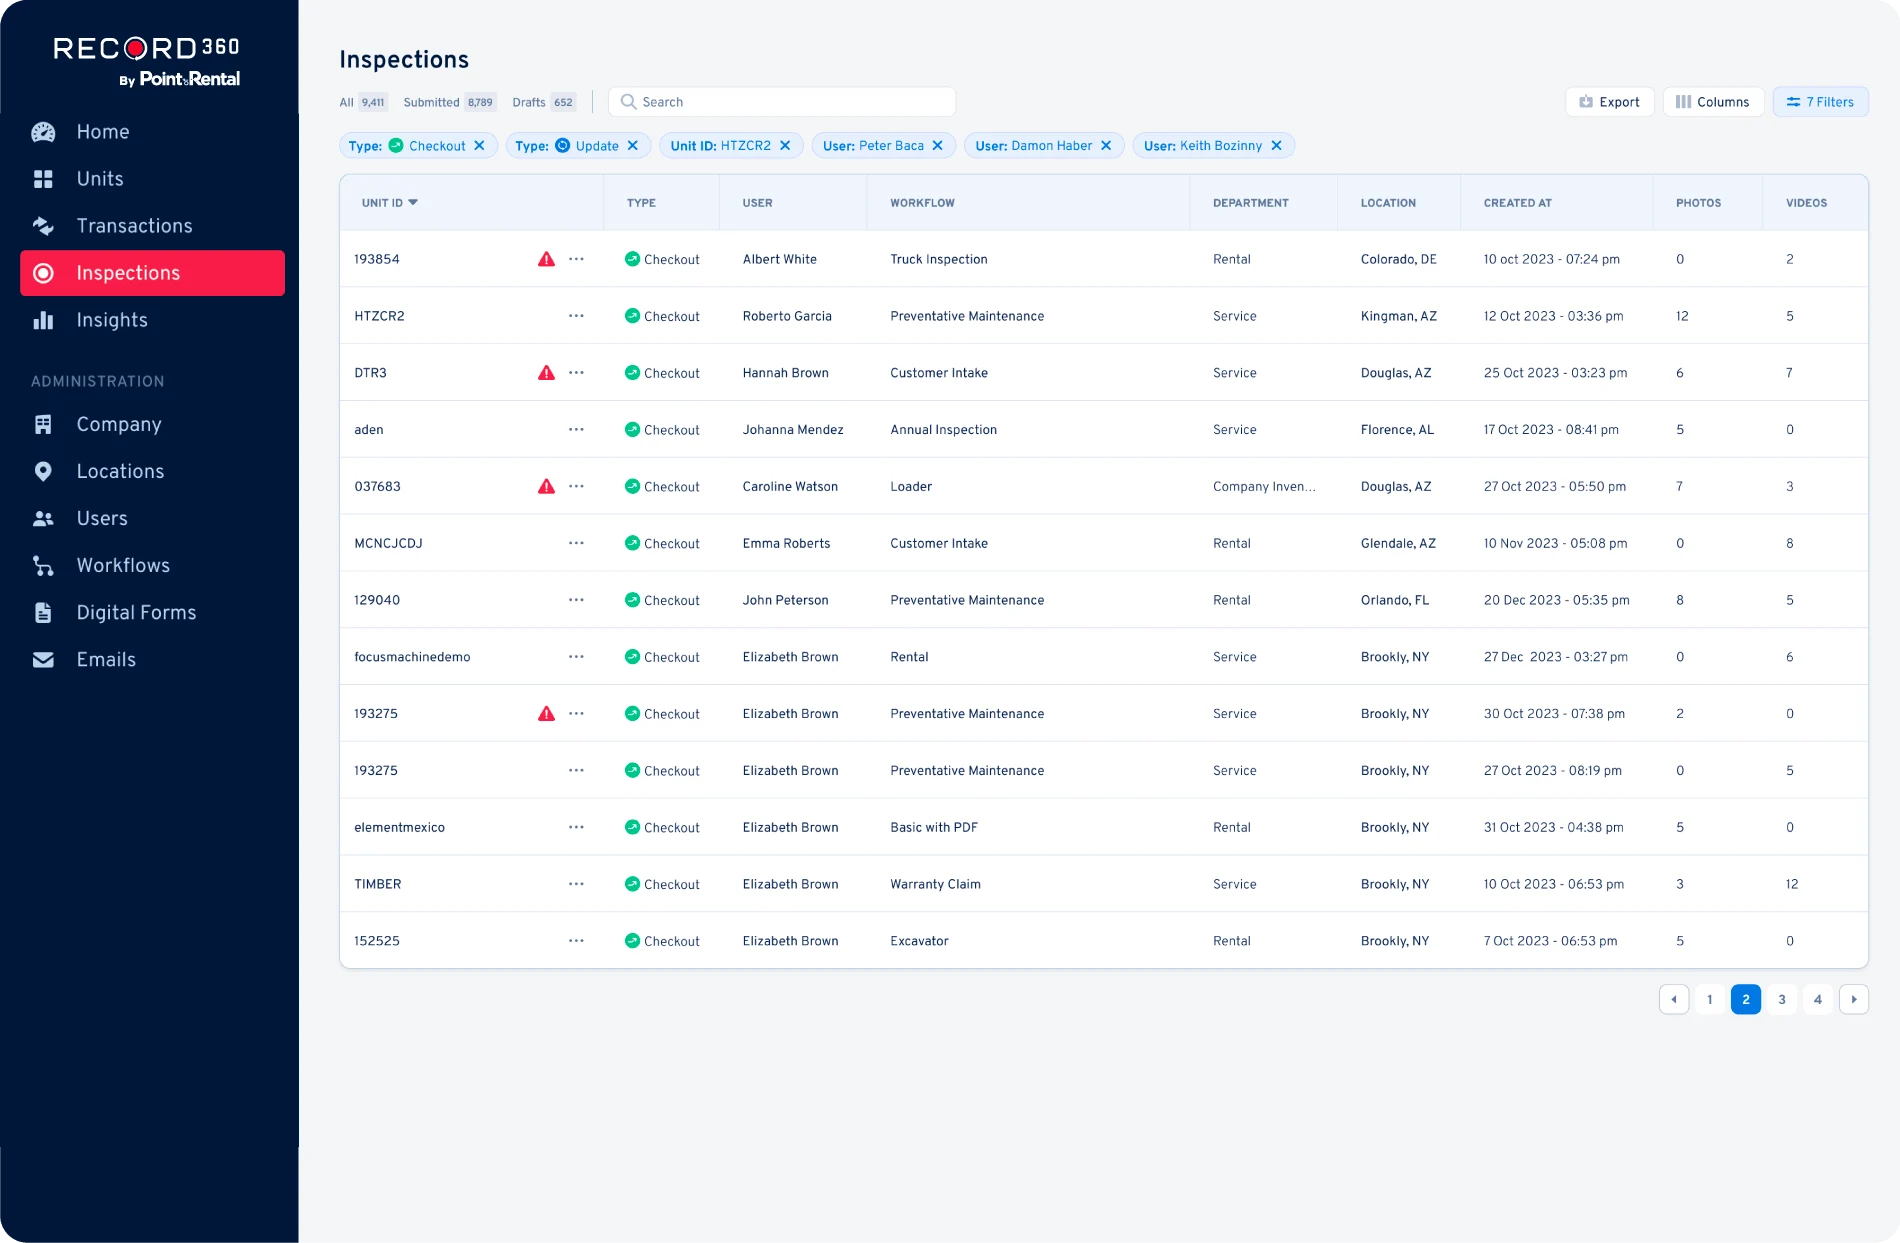
Task: Click warning triangle on unit 193854
Action: 546,259
